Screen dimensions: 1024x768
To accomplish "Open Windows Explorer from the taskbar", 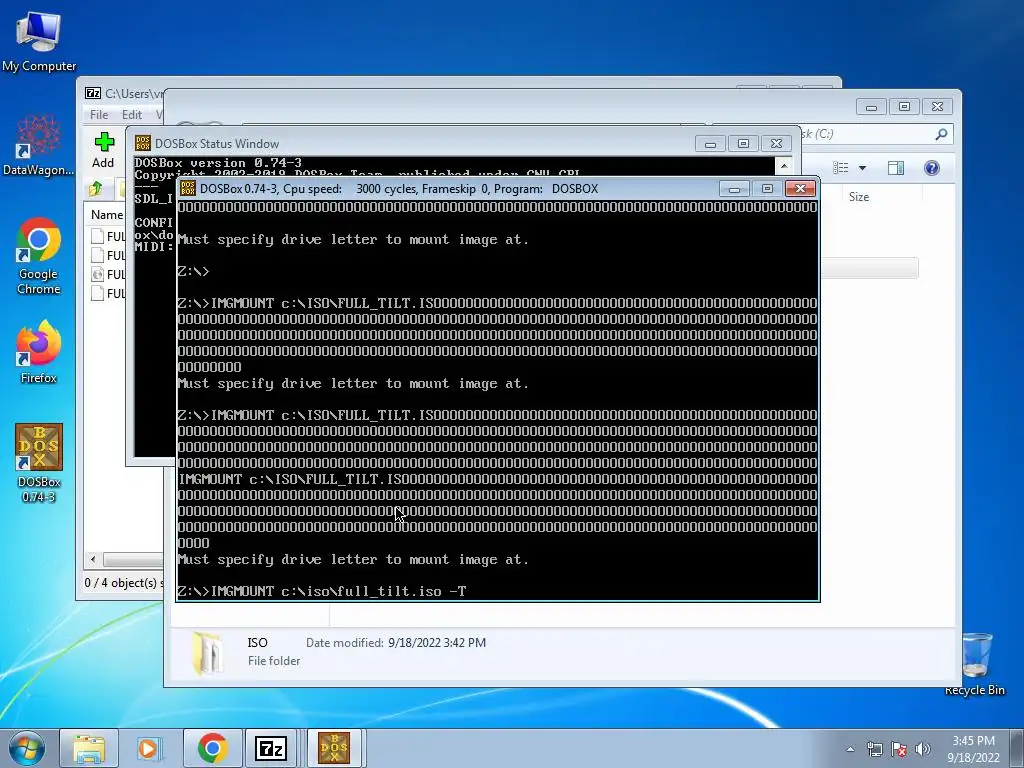I will coord(89,748).
